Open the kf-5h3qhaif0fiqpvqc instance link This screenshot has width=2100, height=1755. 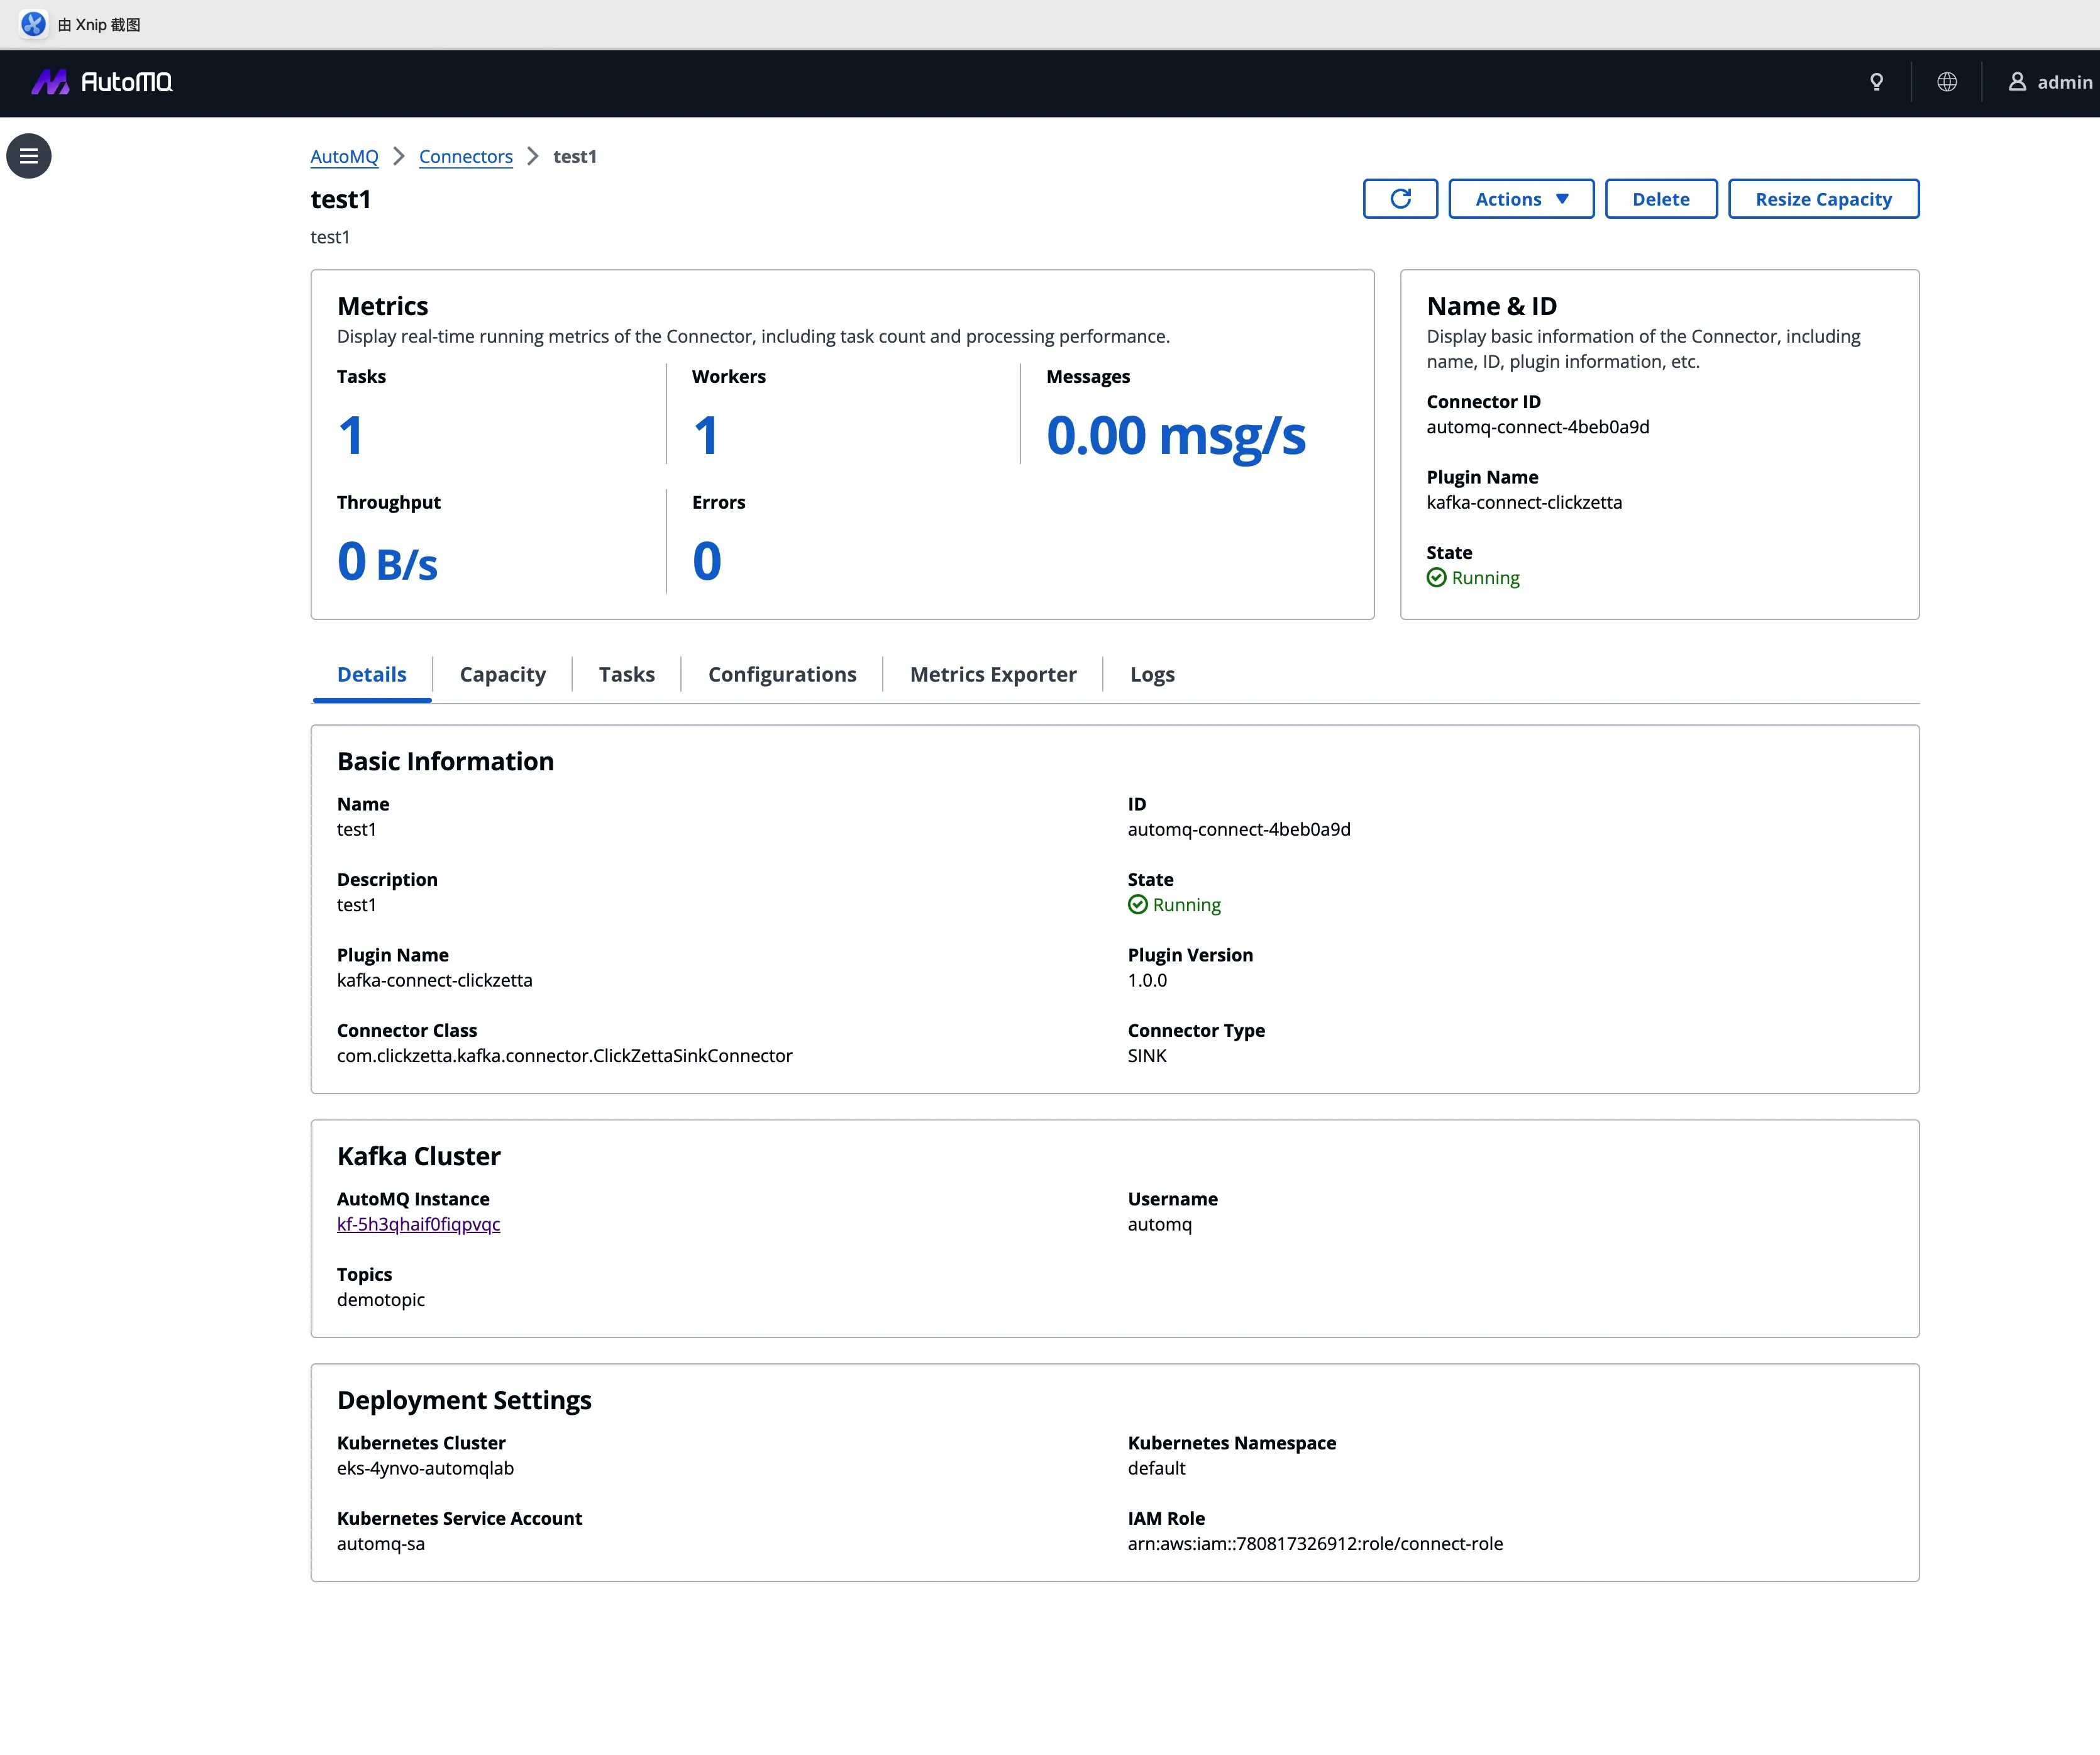(418, 1224)
